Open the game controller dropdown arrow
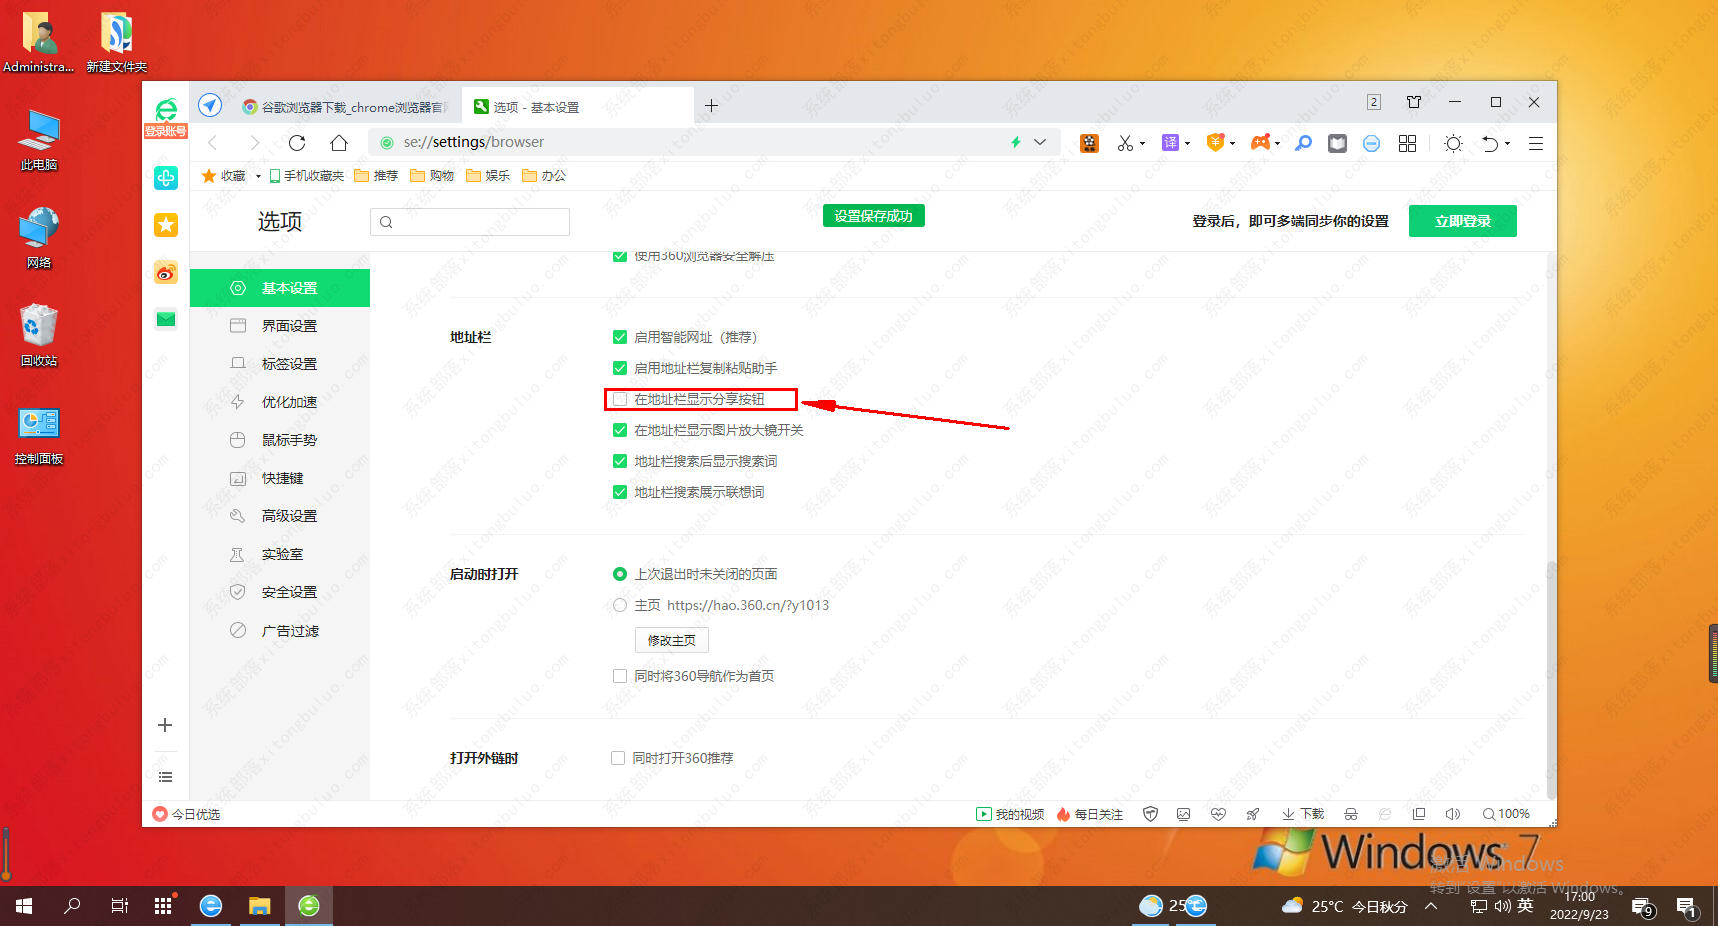The image size is (1718, 926). (x=1277, y=144)
